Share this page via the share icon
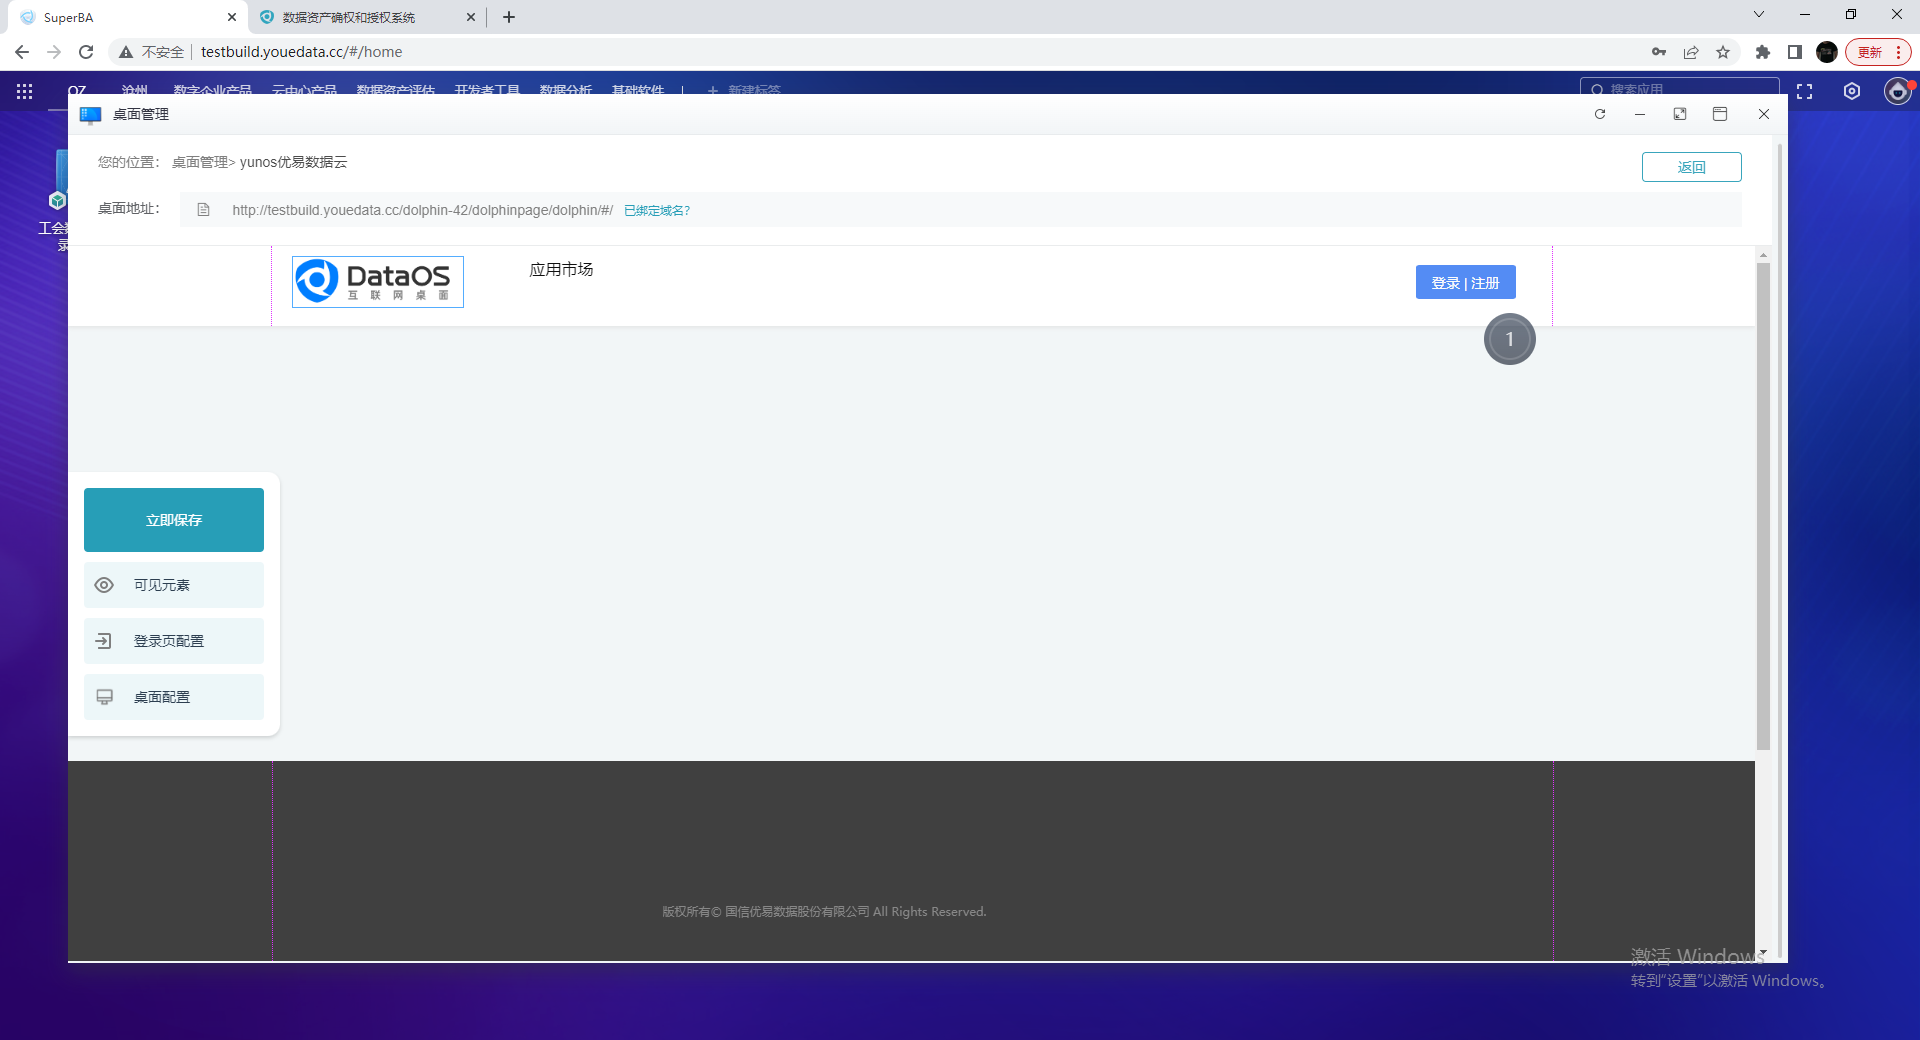1920x1040 pixels. [1691, 52]
